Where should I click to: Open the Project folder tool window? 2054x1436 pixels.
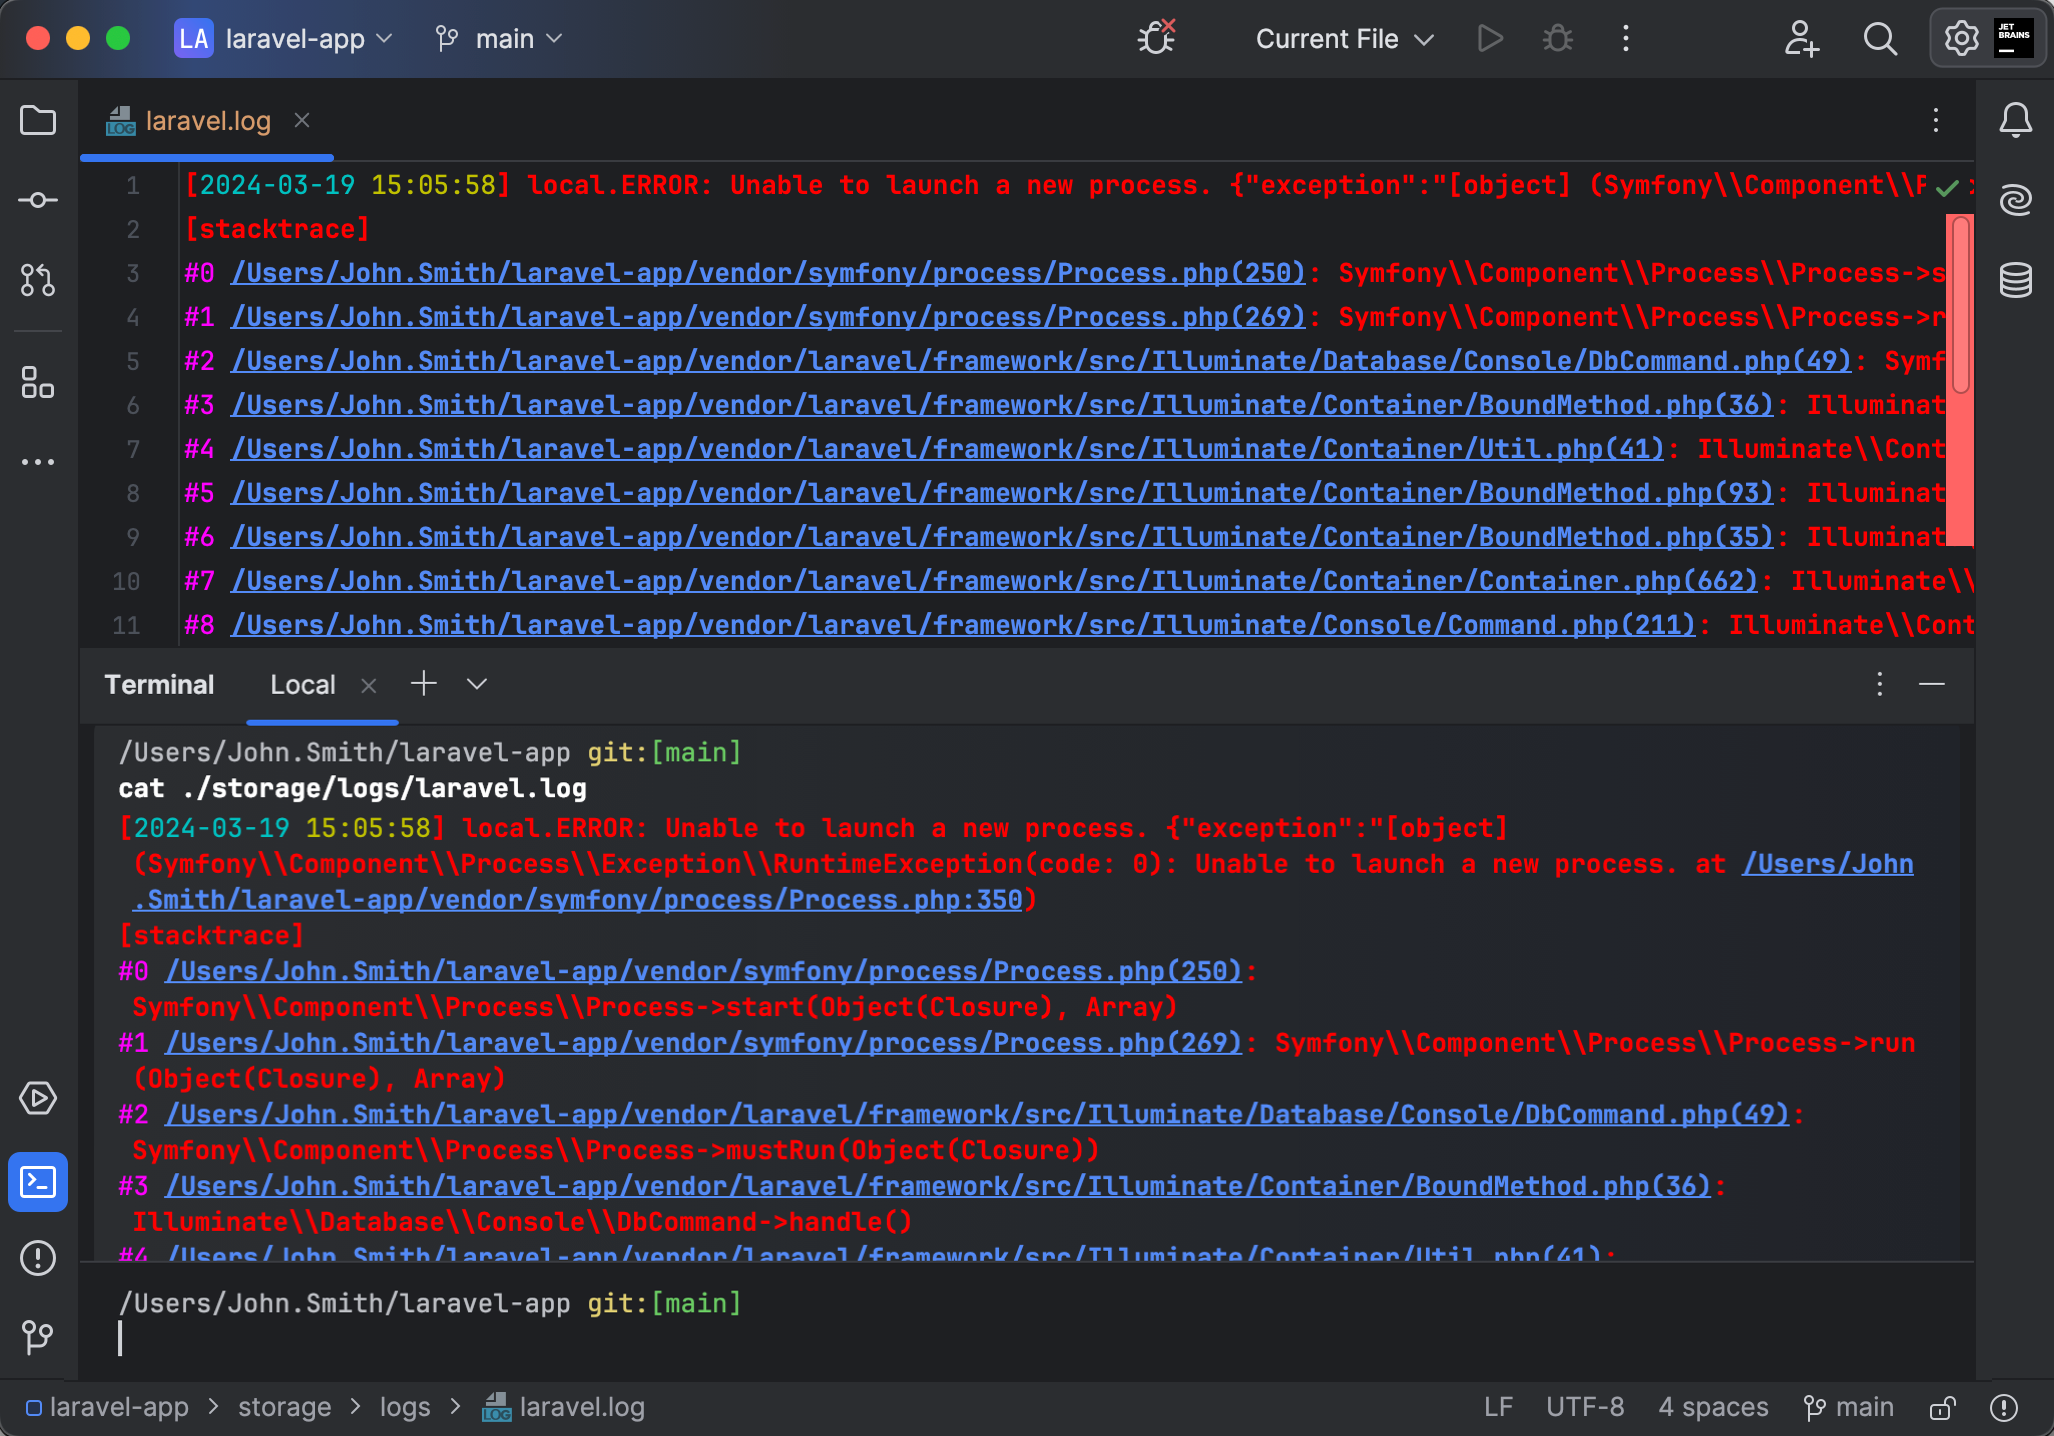click(x=38, y=121)
